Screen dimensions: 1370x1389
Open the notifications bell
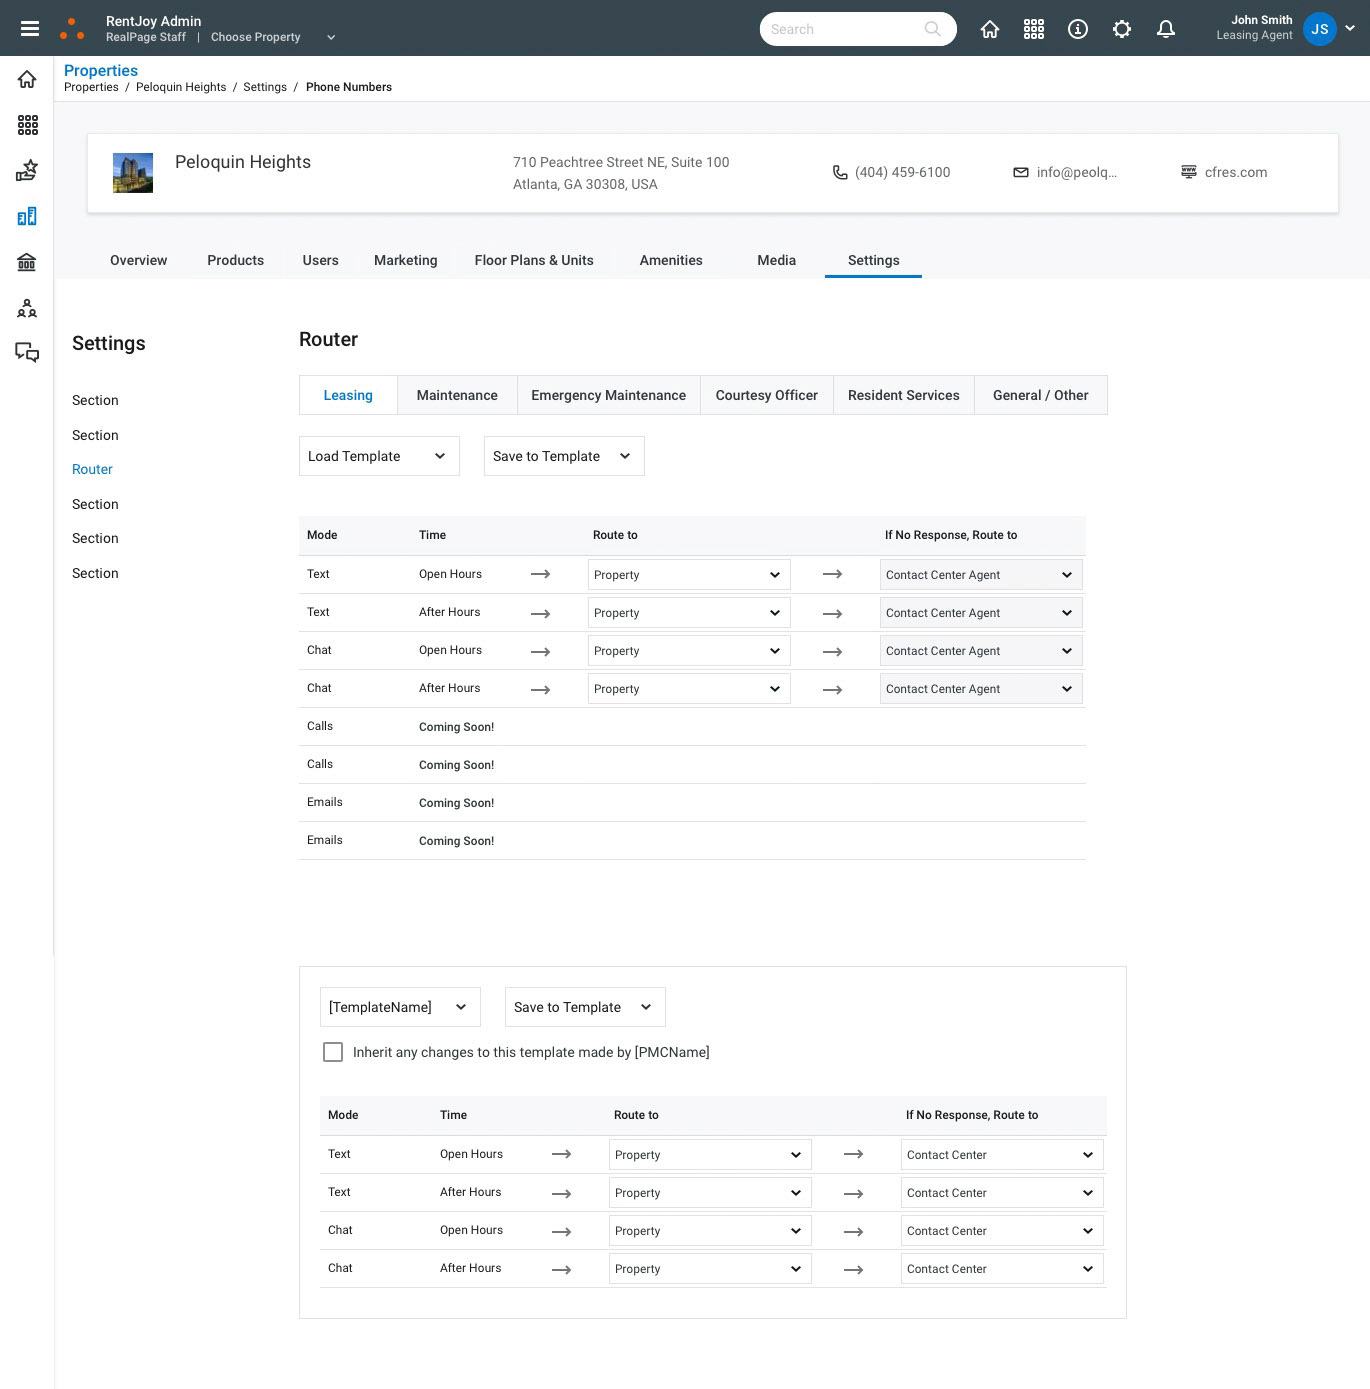pyautogui.click(x=1166, y=29)
